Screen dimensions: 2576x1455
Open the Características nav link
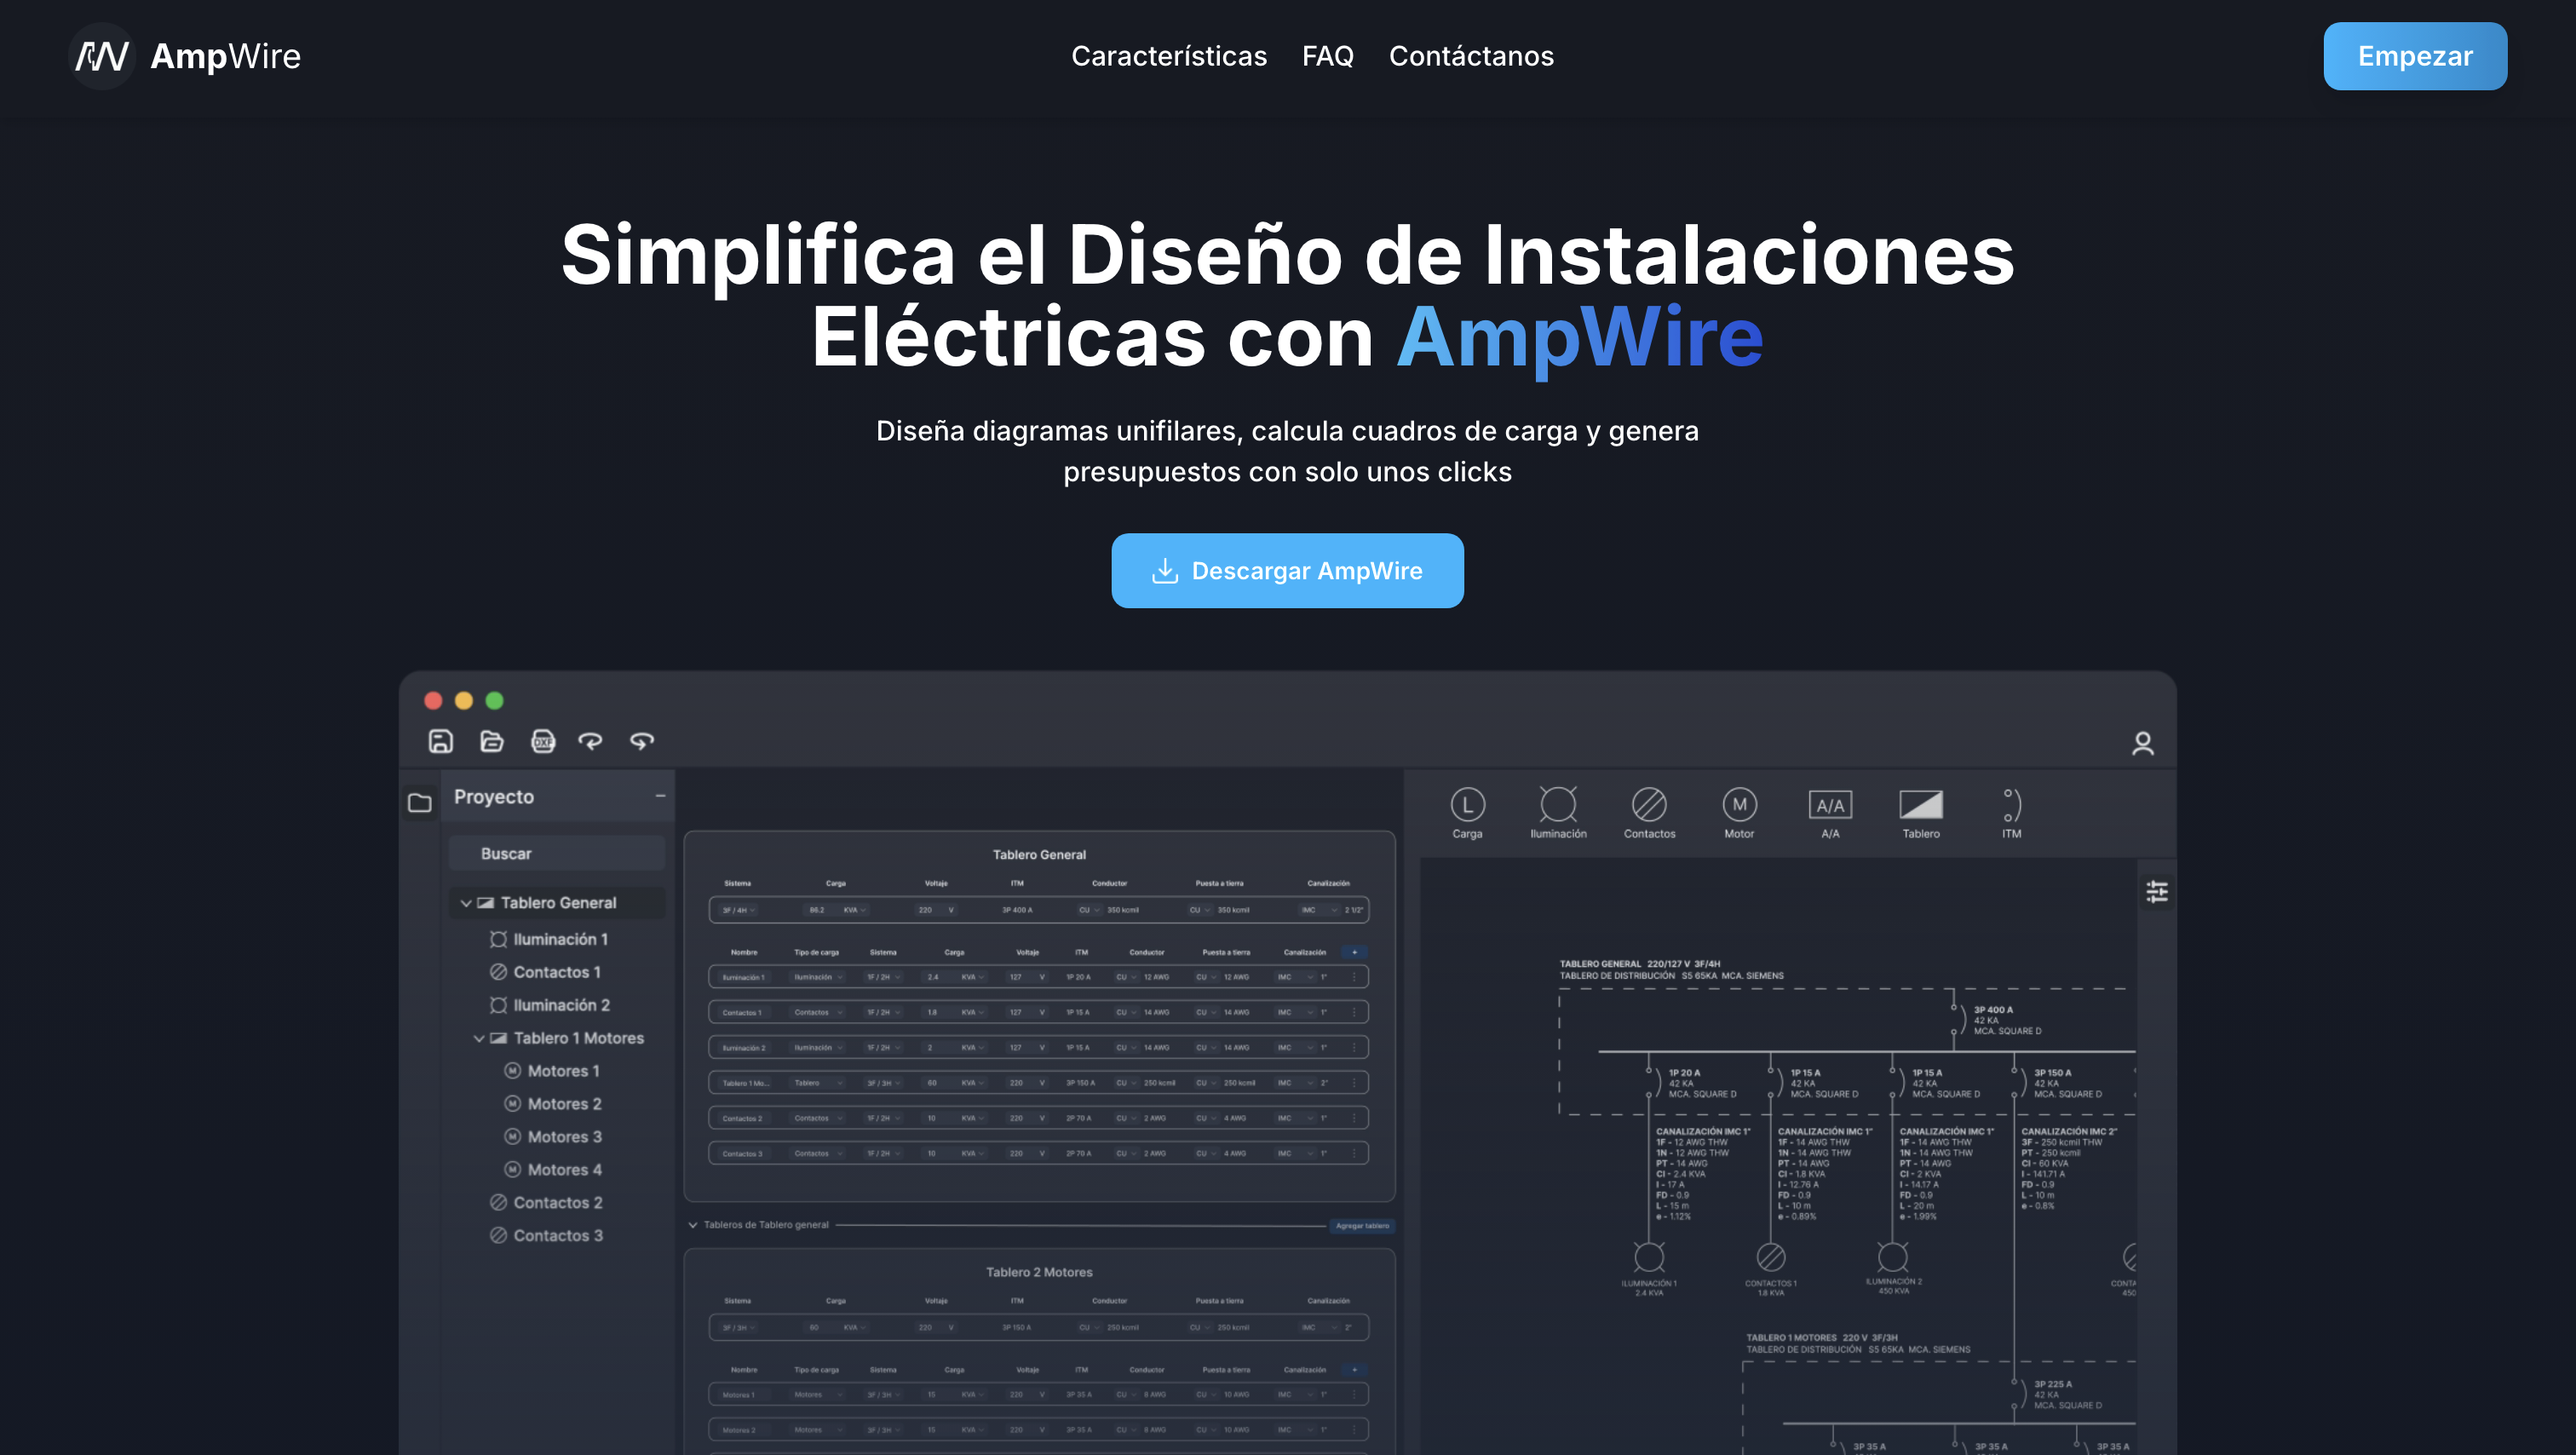(x=1168, y=56)
